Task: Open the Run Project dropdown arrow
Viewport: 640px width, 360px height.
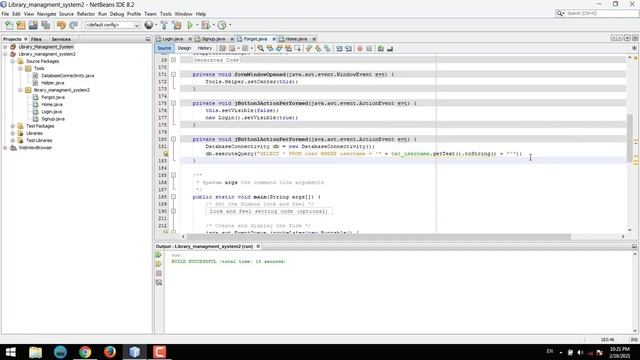Action: point(197,25)
